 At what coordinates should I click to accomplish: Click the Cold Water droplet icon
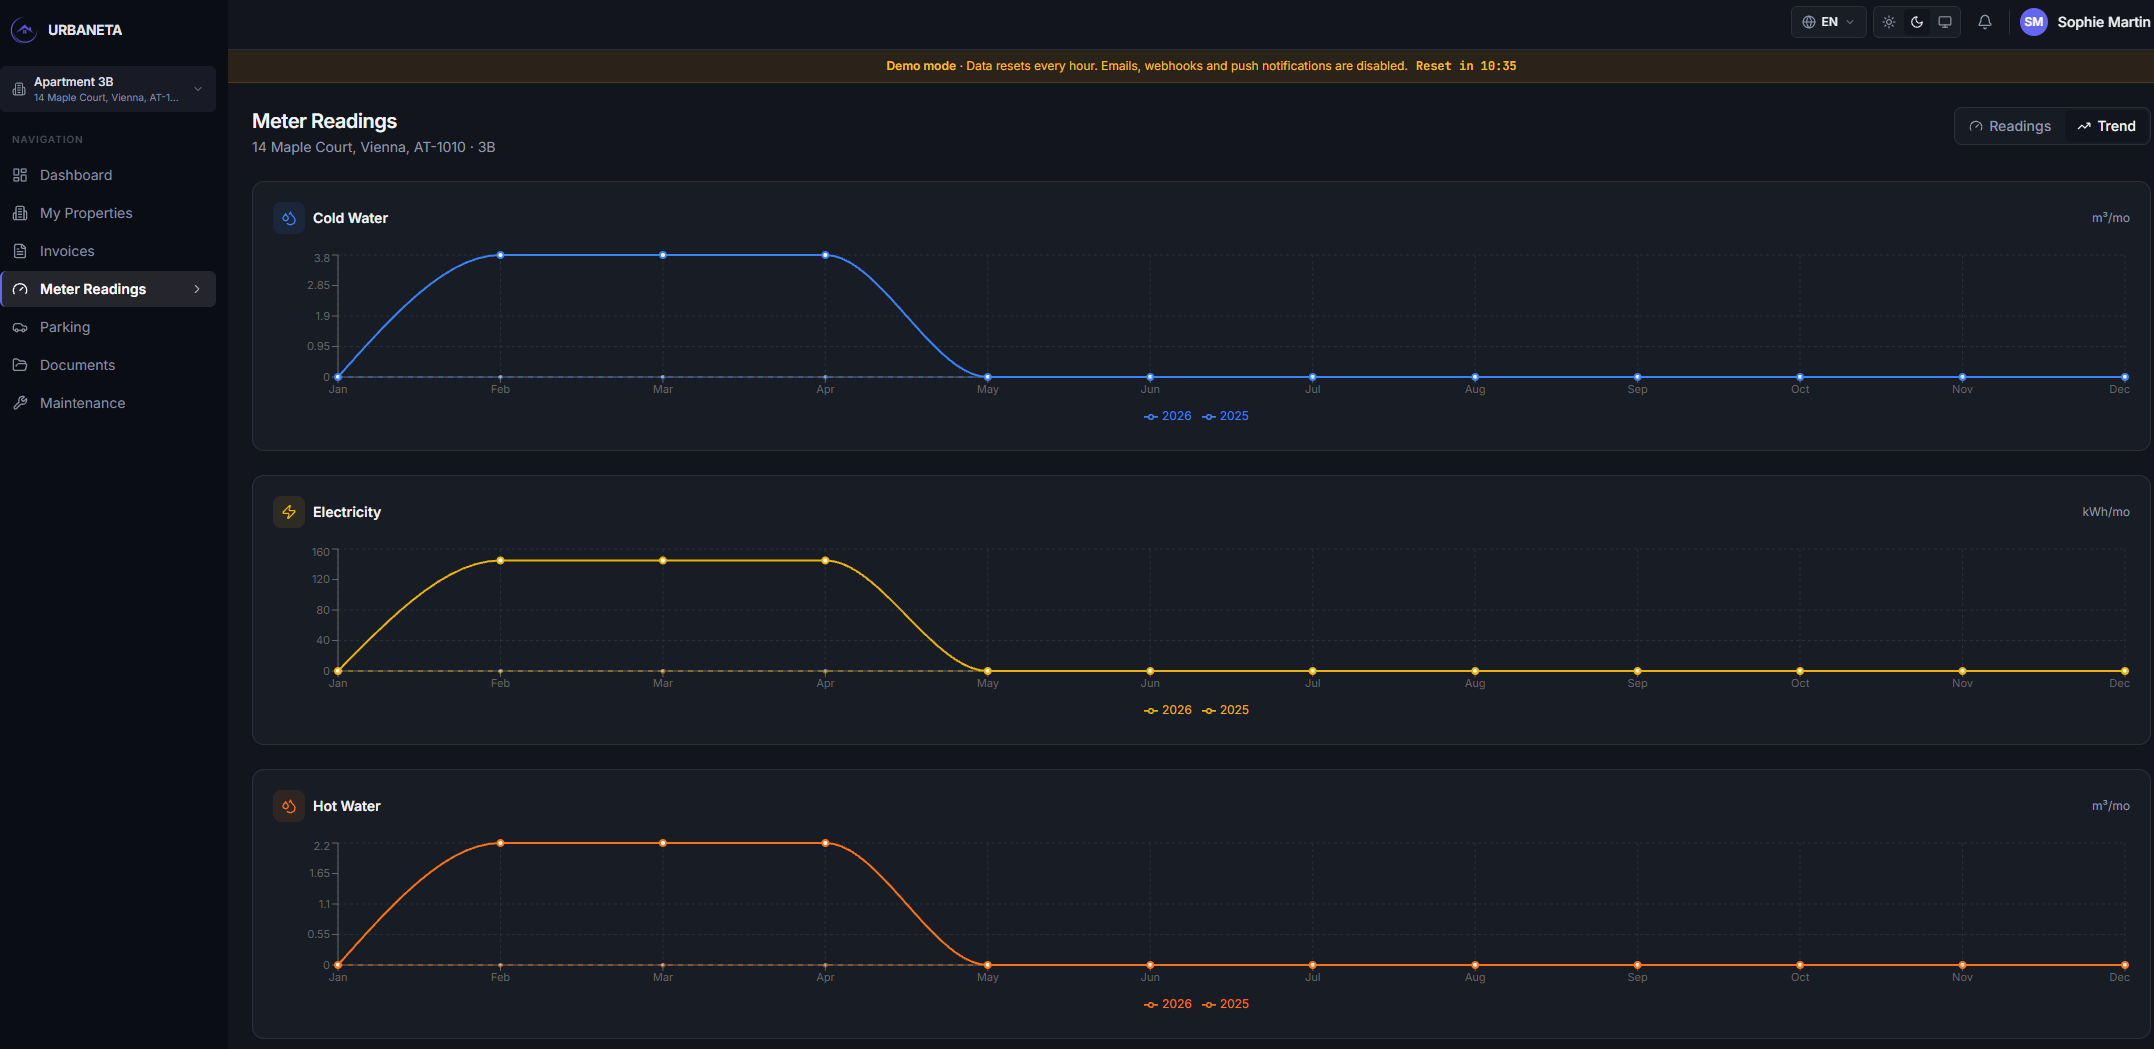click(289, 218)
